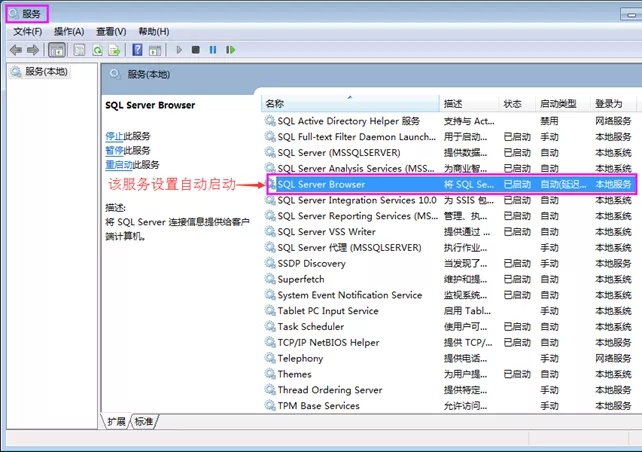This screenshot has width=642, height=452.
Task: Click the Back arrow in toolbar
Action: [x=15, y=49]
